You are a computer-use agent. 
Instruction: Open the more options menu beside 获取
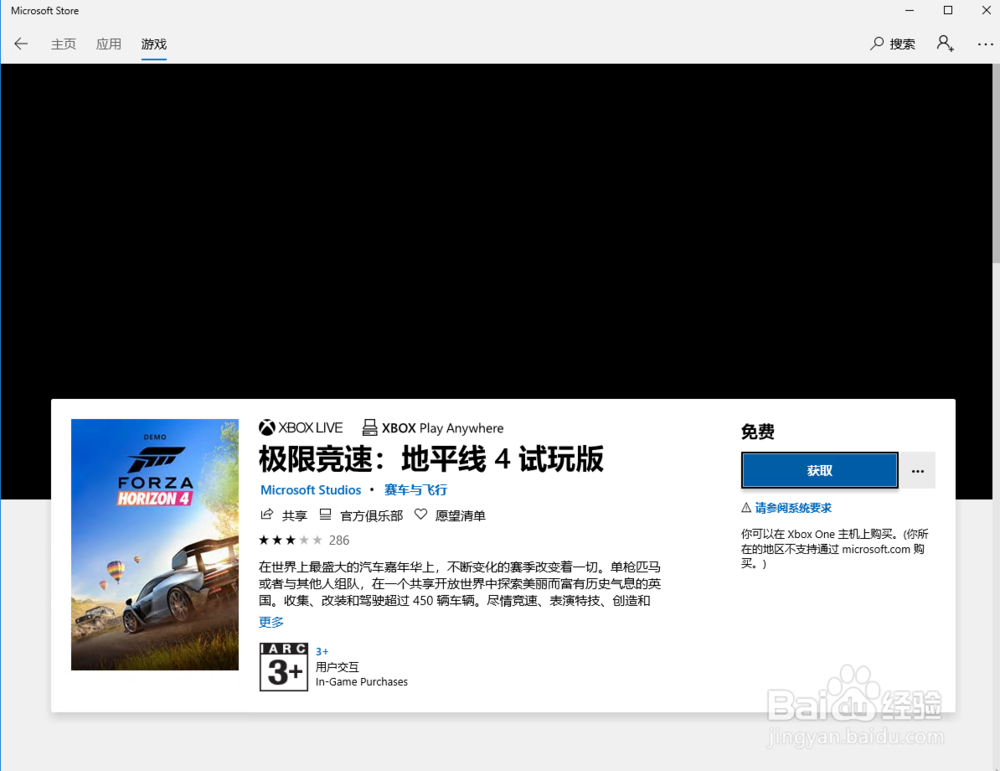[918, 470]
